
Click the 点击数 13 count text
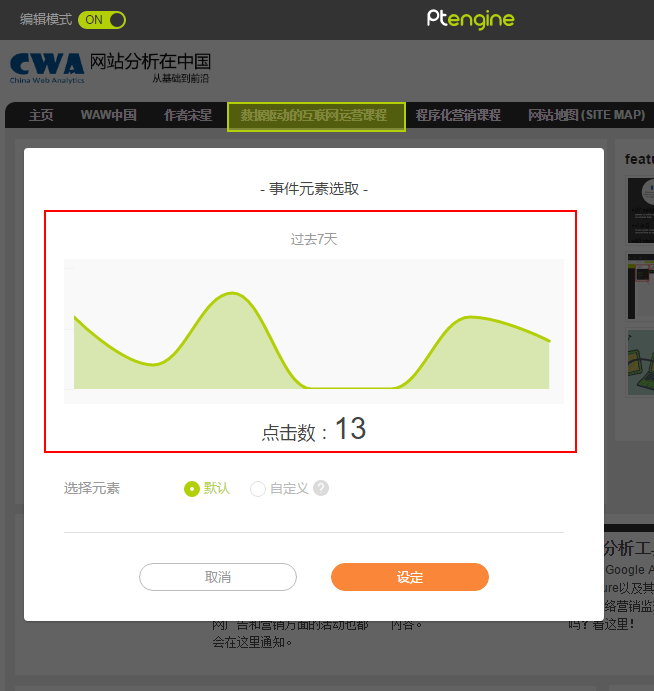coord(314,430)
